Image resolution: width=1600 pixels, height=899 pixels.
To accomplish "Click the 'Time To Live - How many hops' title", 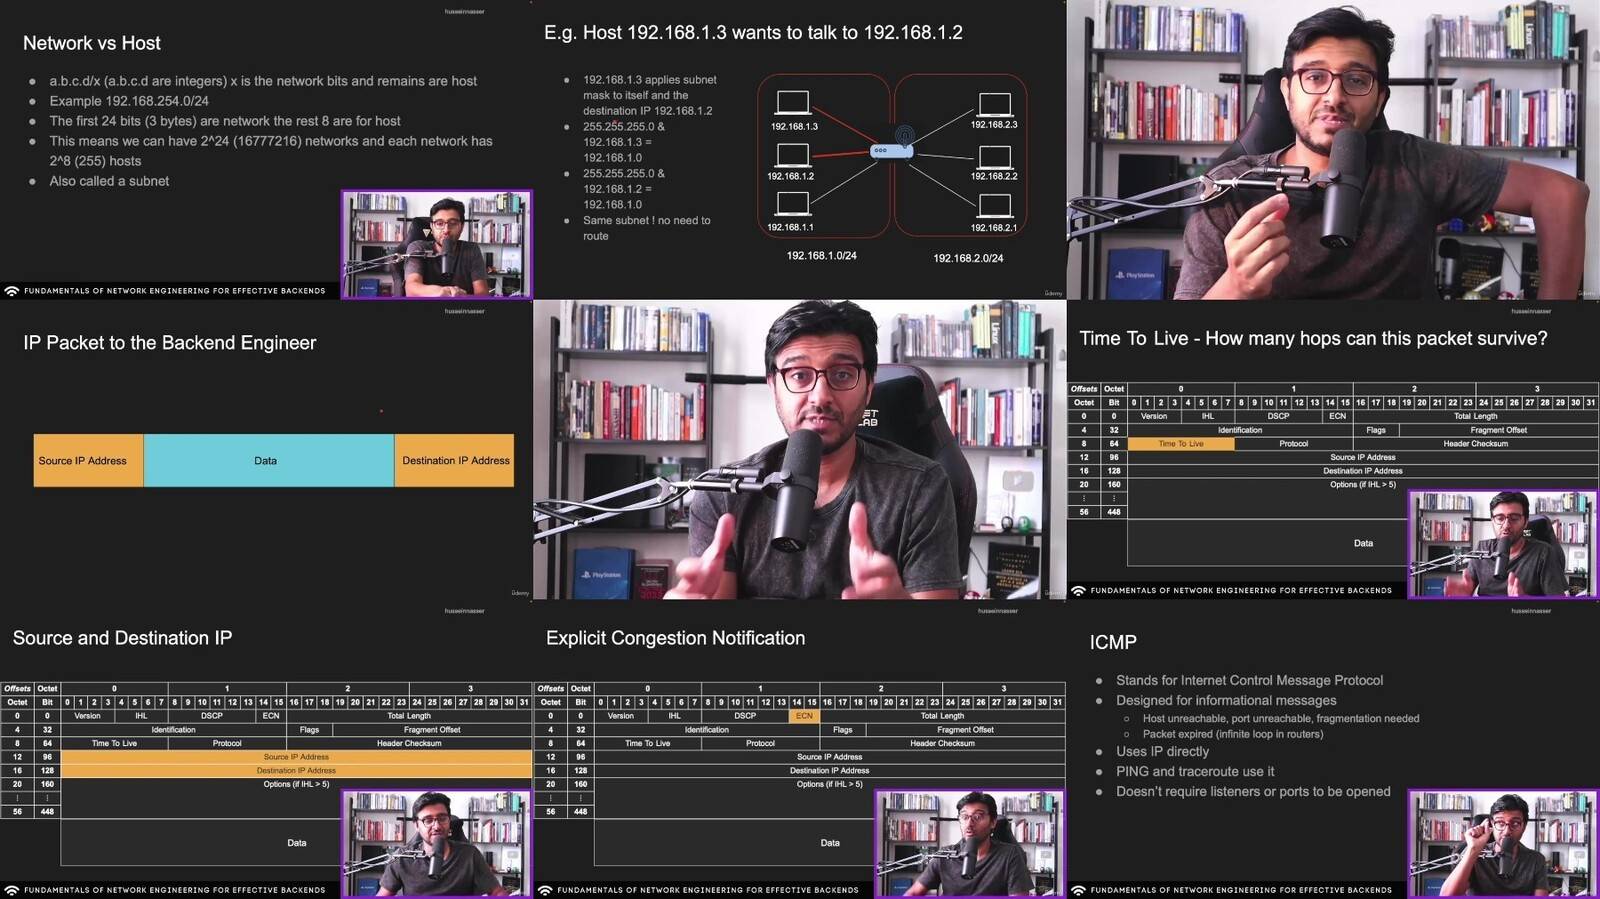I will click(1313, 339).
